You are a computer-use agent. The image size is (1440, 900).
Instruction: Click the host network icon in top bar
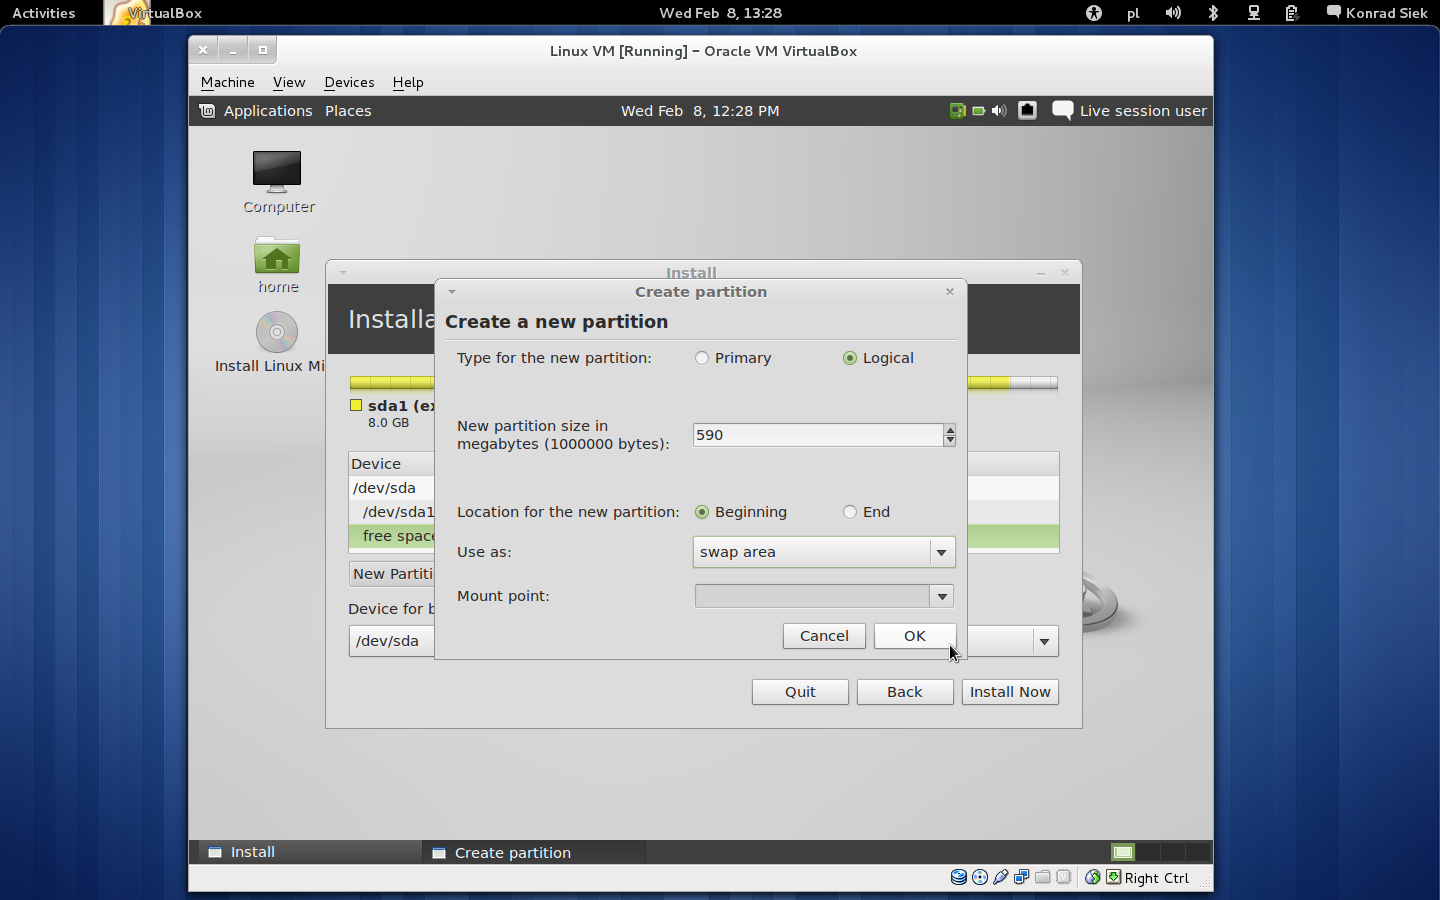point(1253,13)
